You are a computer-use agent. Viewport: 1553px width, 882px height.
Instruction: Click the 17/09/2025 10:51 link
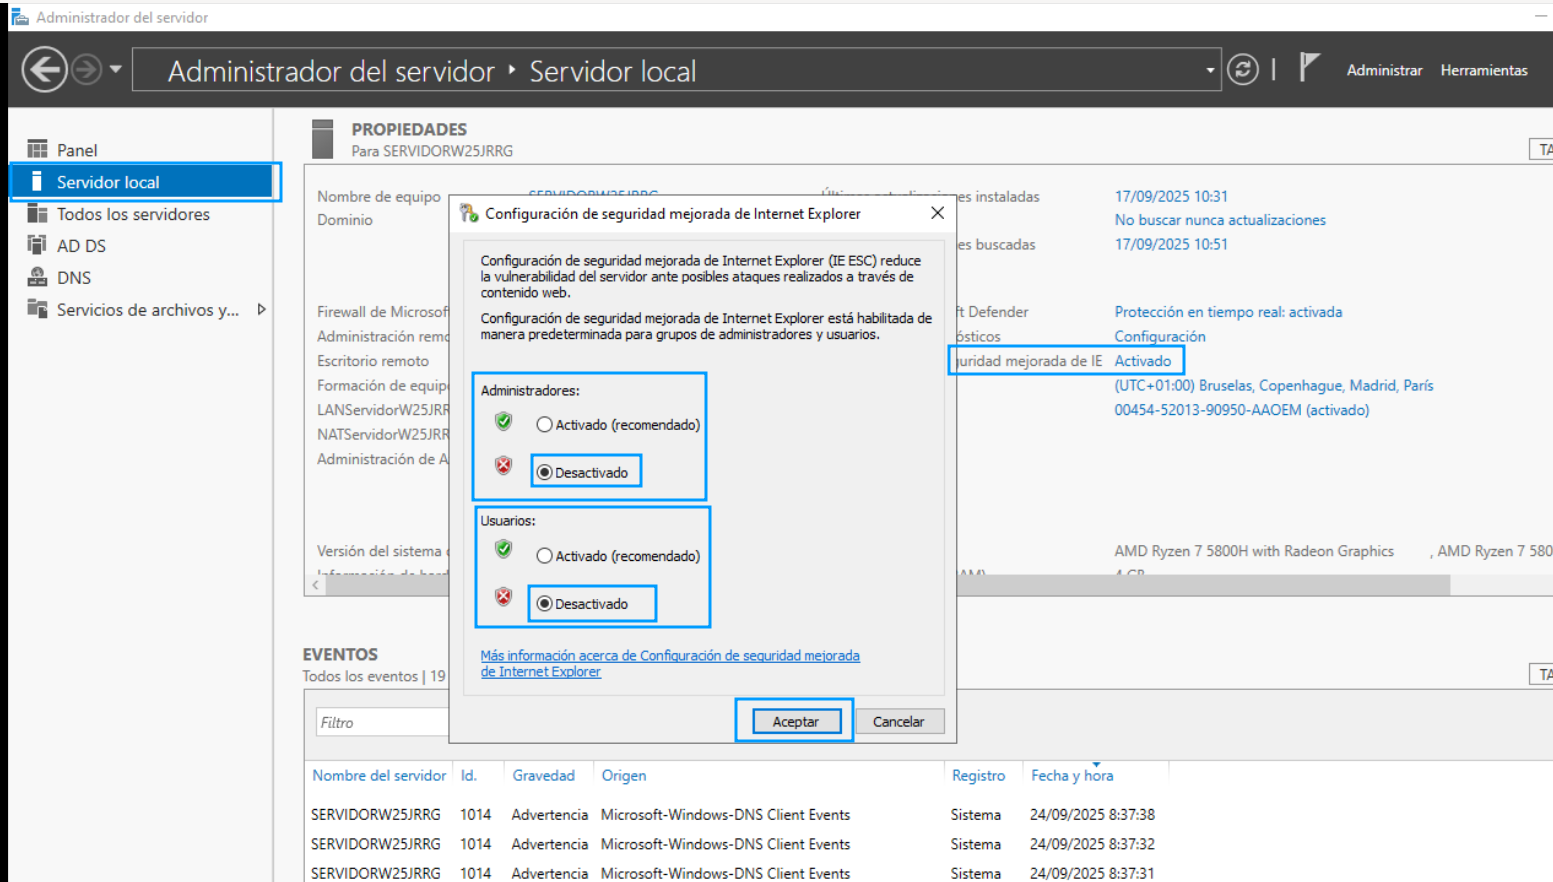1171,244
